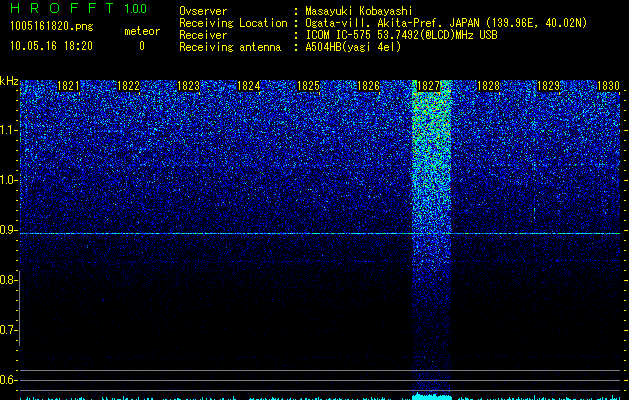629x400 pixels.
Task: Click the 1829 time marker
Action: (x=548, y=86)
